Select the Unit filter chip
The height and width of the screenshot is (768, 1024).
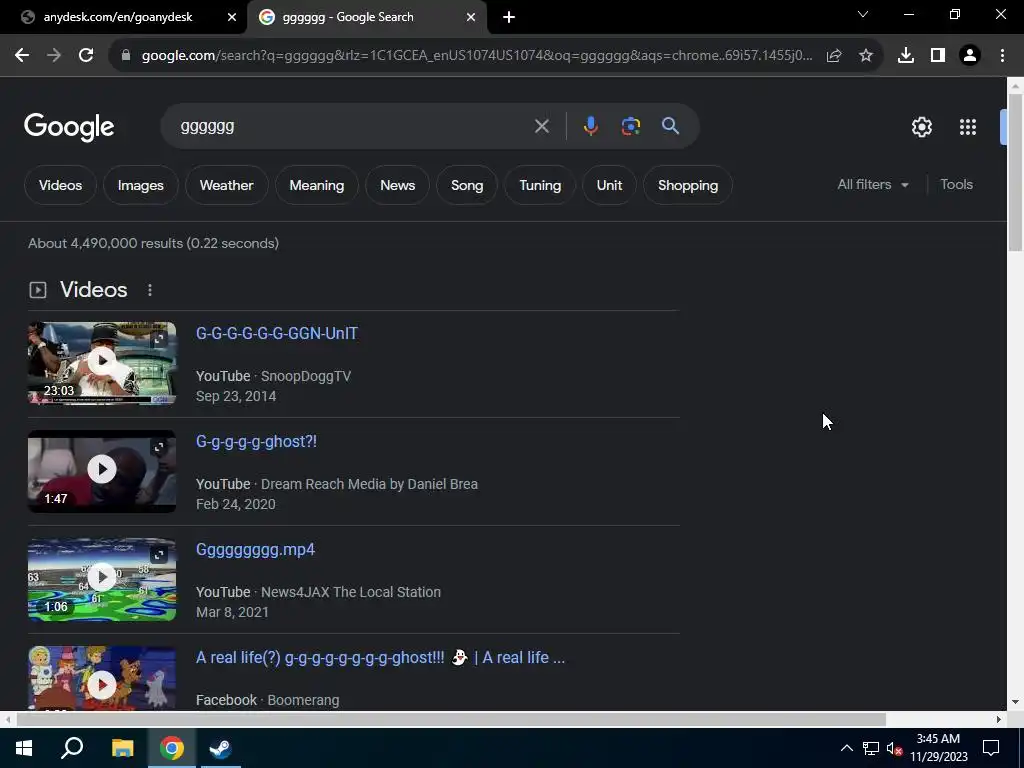pos(609,185)
